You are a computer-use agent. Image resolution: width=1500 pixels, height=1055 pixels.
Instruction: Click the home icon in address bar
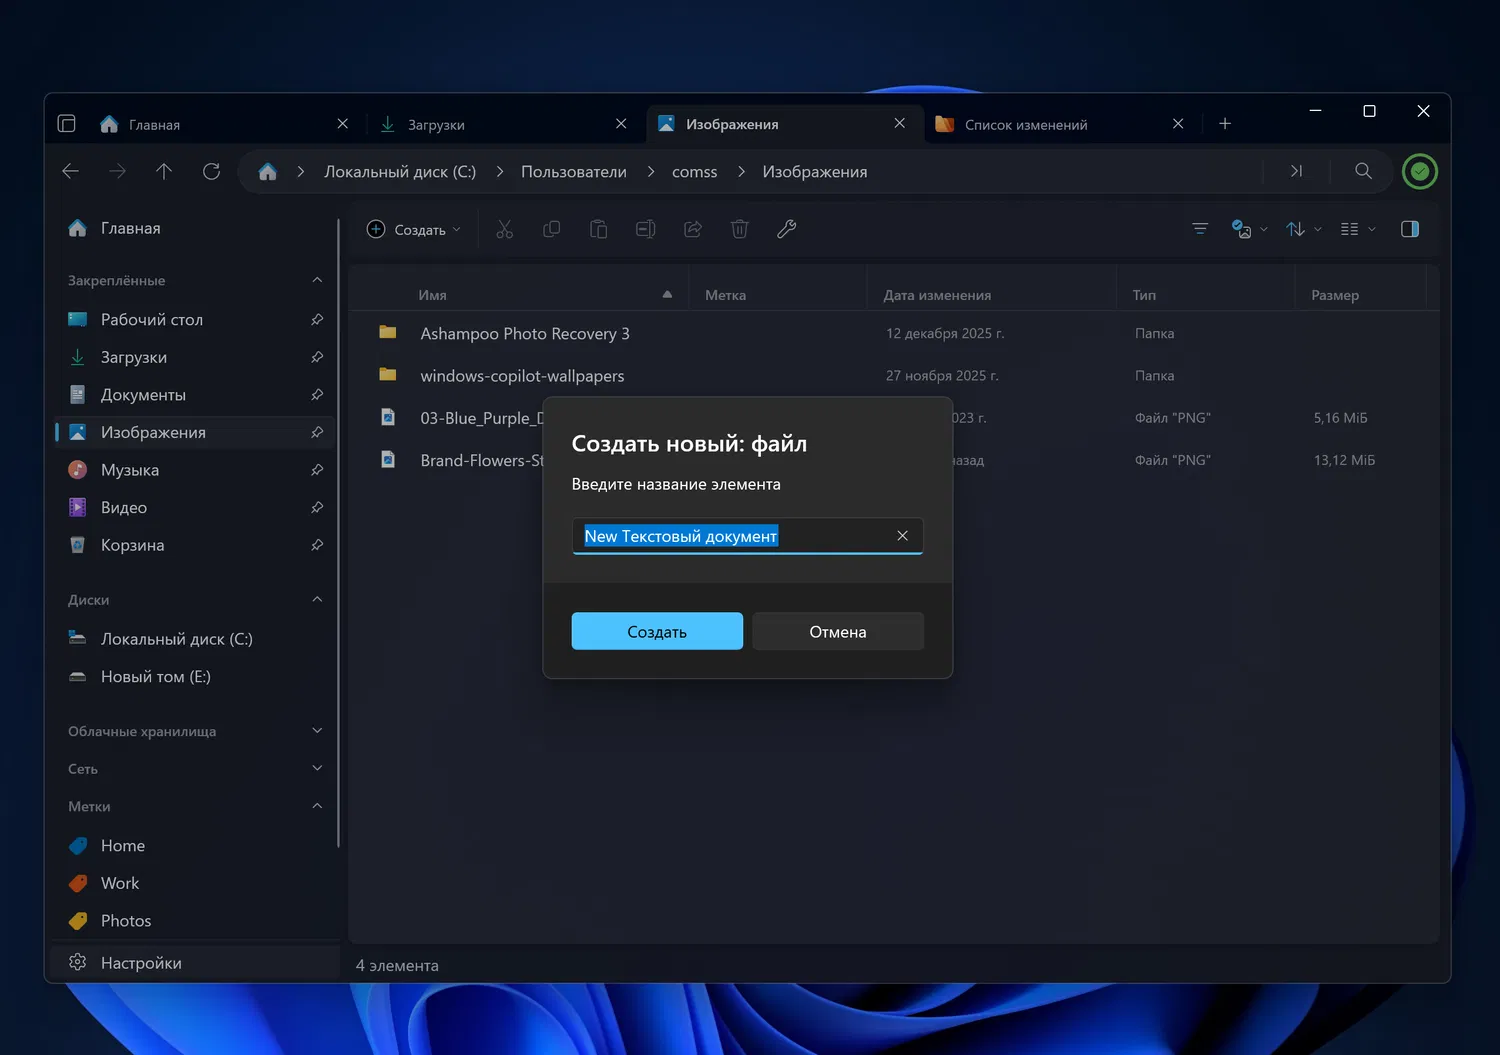(x=267, y=172)
